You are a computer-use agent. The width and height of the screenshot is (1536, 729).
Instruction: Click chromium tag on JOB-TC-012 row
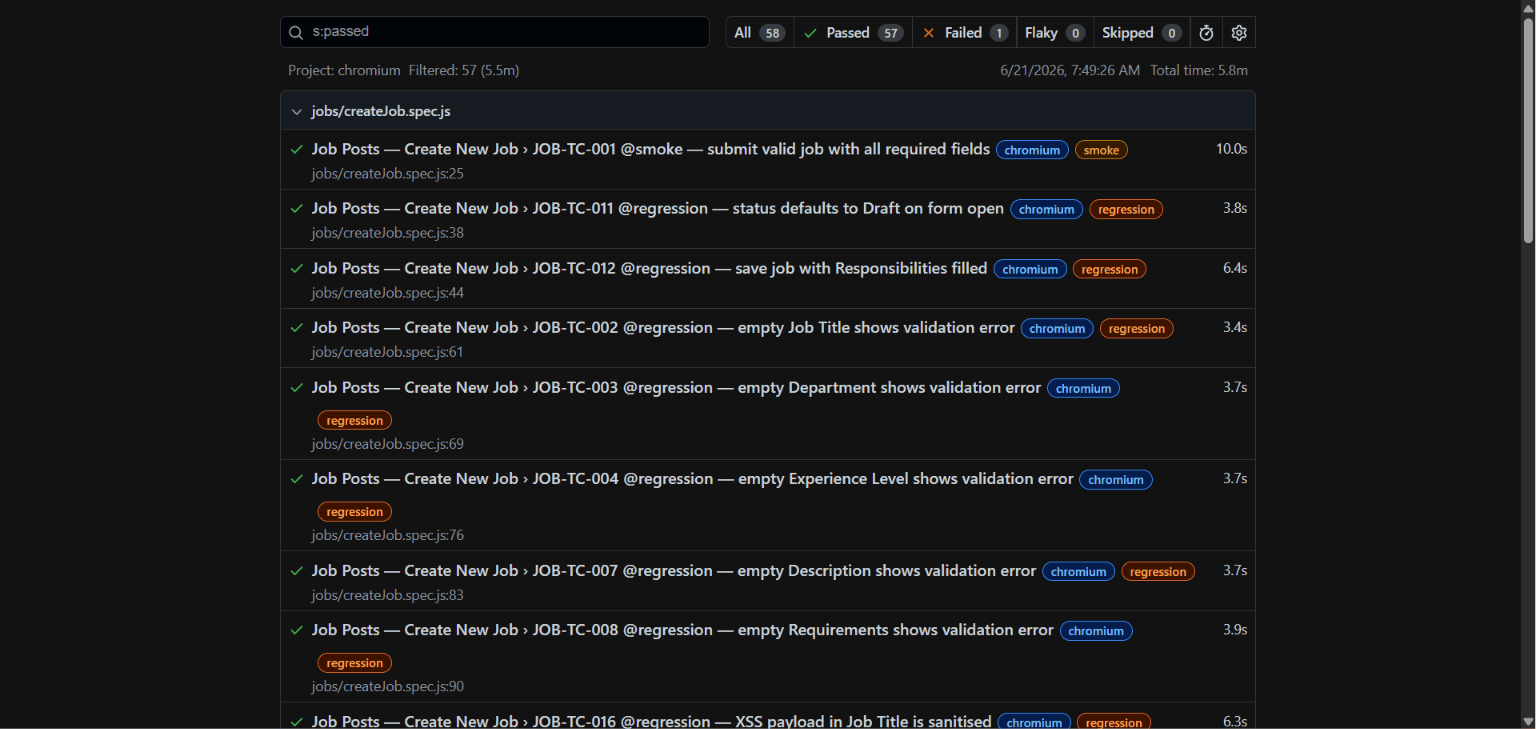(1030, 269)
